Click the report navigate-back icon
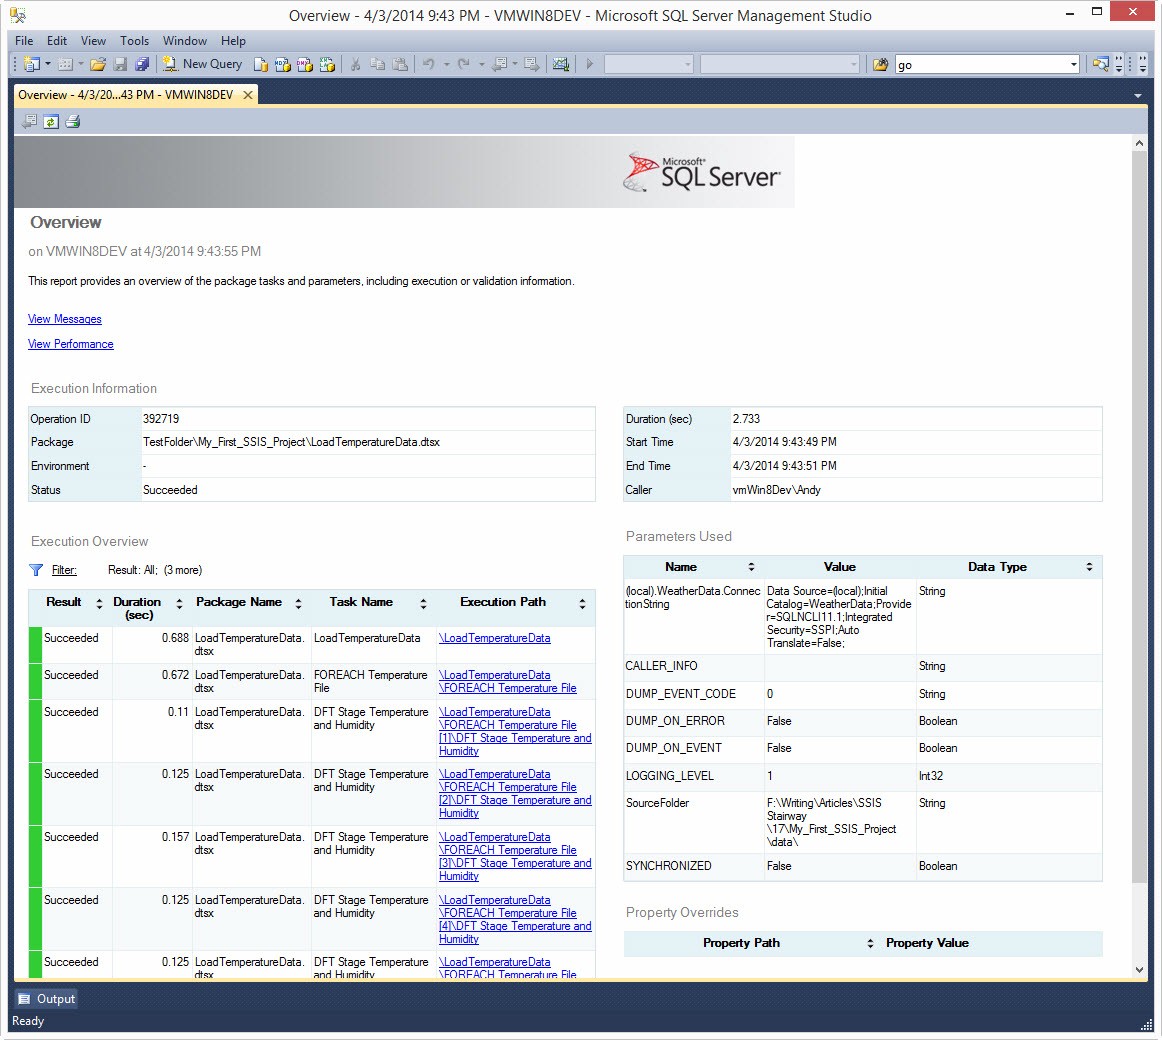The height and width of the screenshot is (1040, 1162). (30, 122)
